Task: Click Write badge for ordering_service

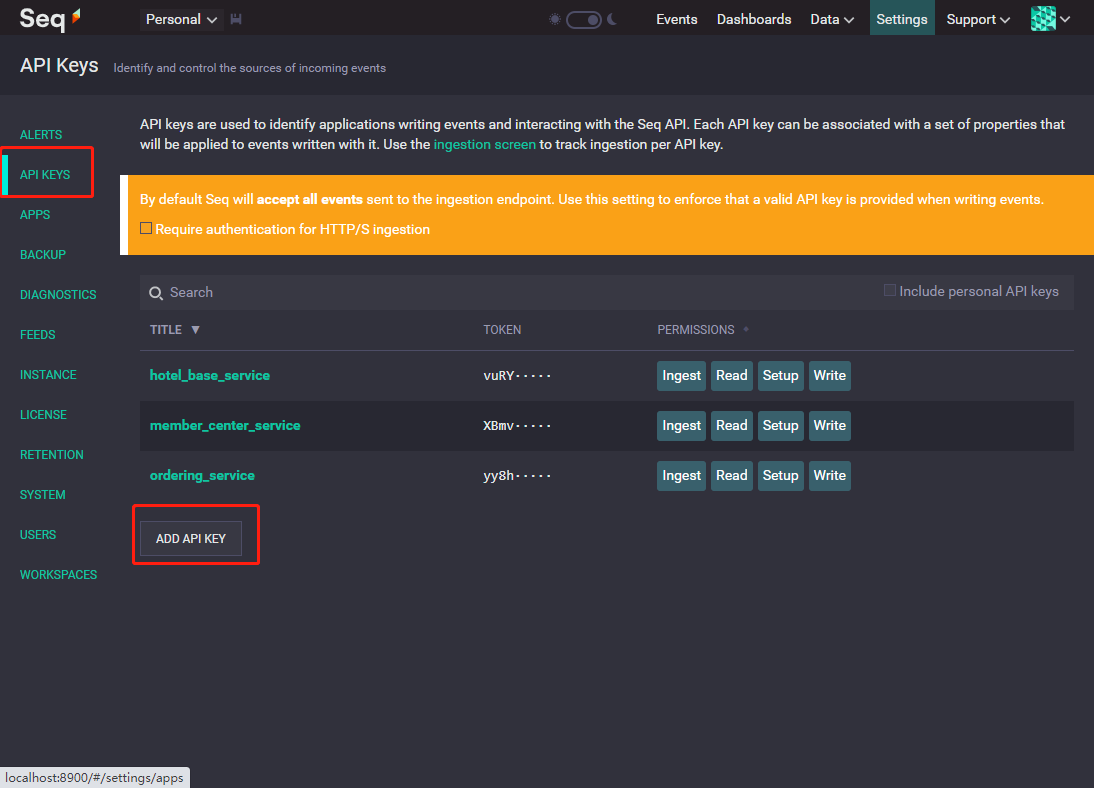Action: pos(830,475)
